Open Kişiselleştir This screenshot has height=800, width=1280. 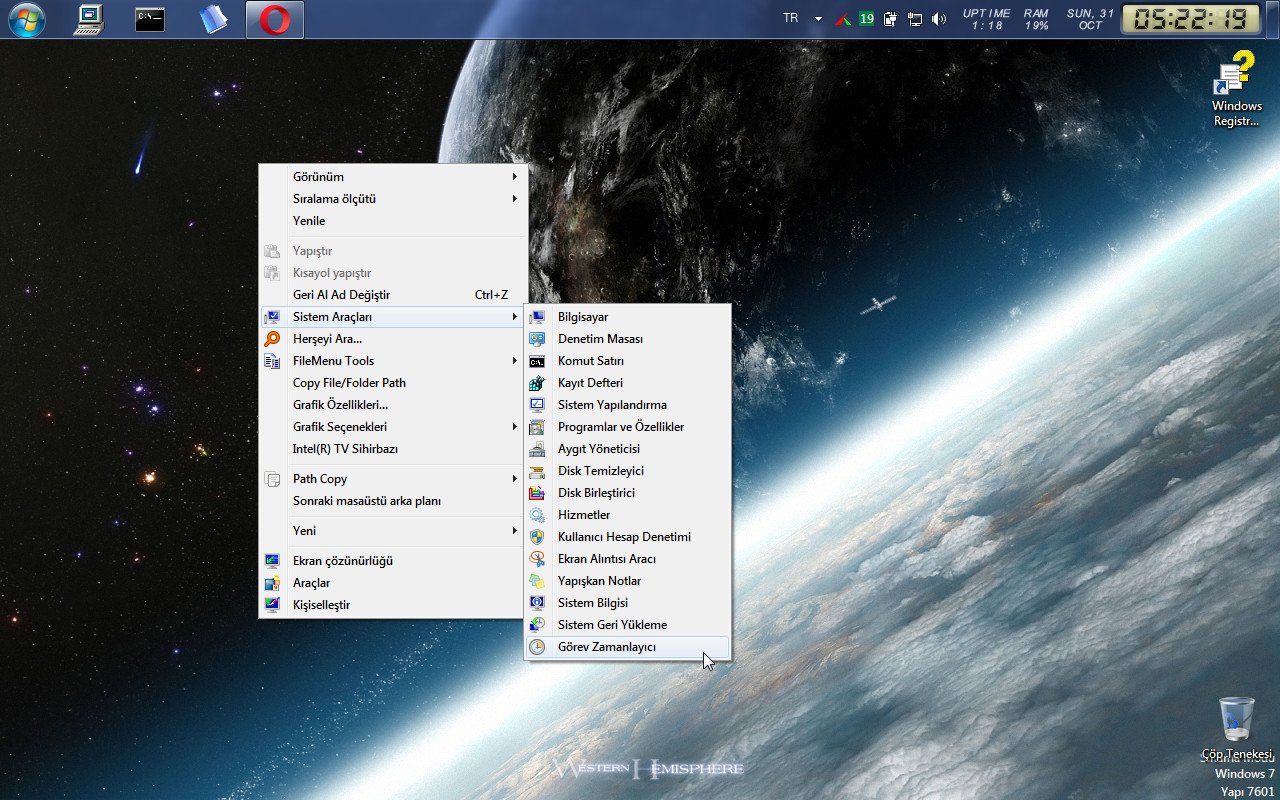click(x=393, y=605)
